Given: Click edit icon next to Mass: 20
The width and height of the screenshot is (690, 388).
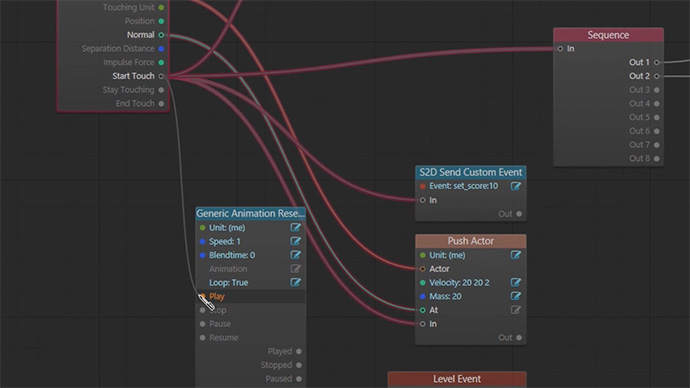Looking at the screenshot, I should click(516, 296).
